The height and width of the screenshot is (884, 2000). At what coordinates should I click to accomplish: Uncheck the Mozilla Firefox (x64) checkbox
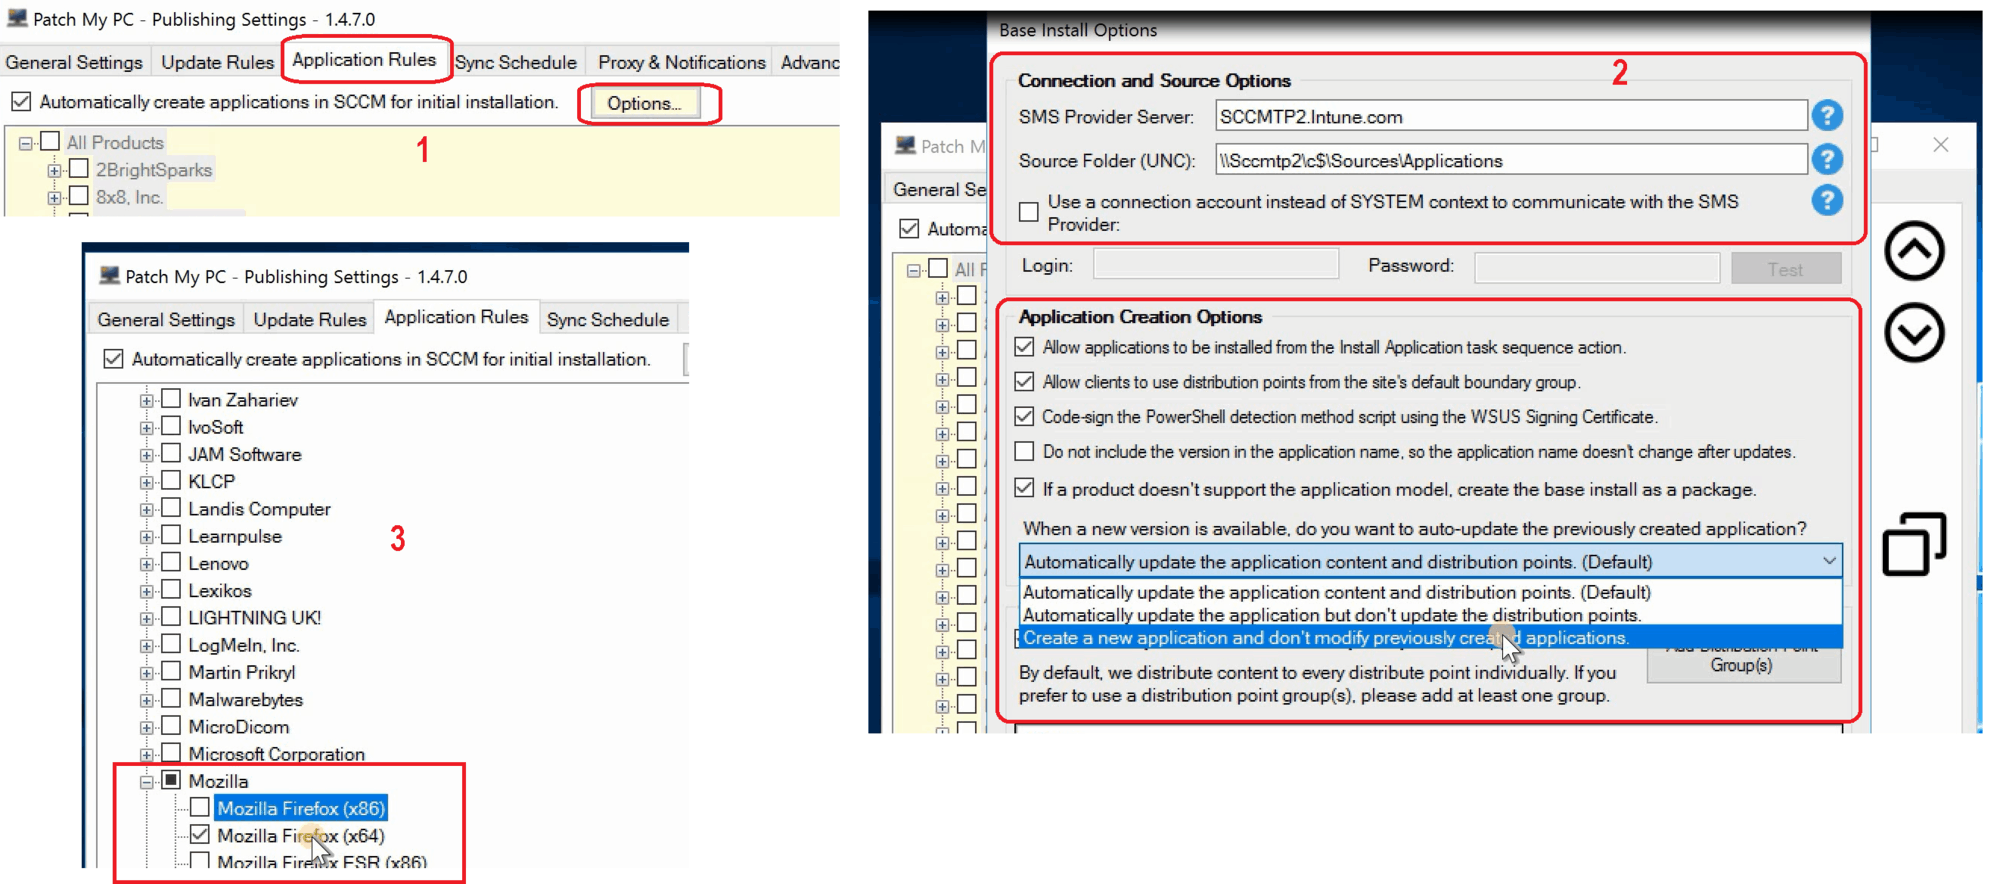tap(200, 834)
